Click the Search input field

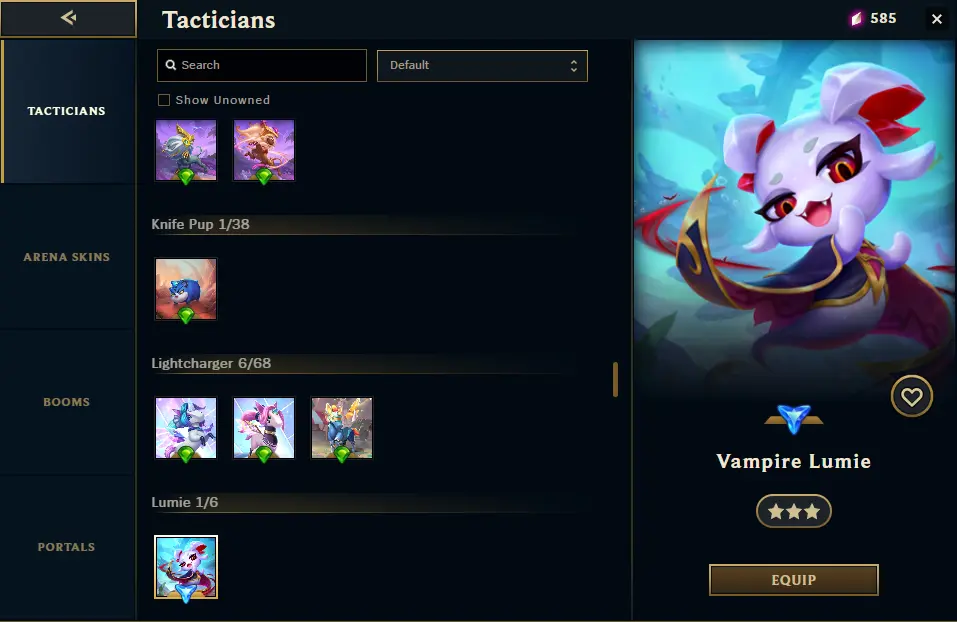[262, 65]
